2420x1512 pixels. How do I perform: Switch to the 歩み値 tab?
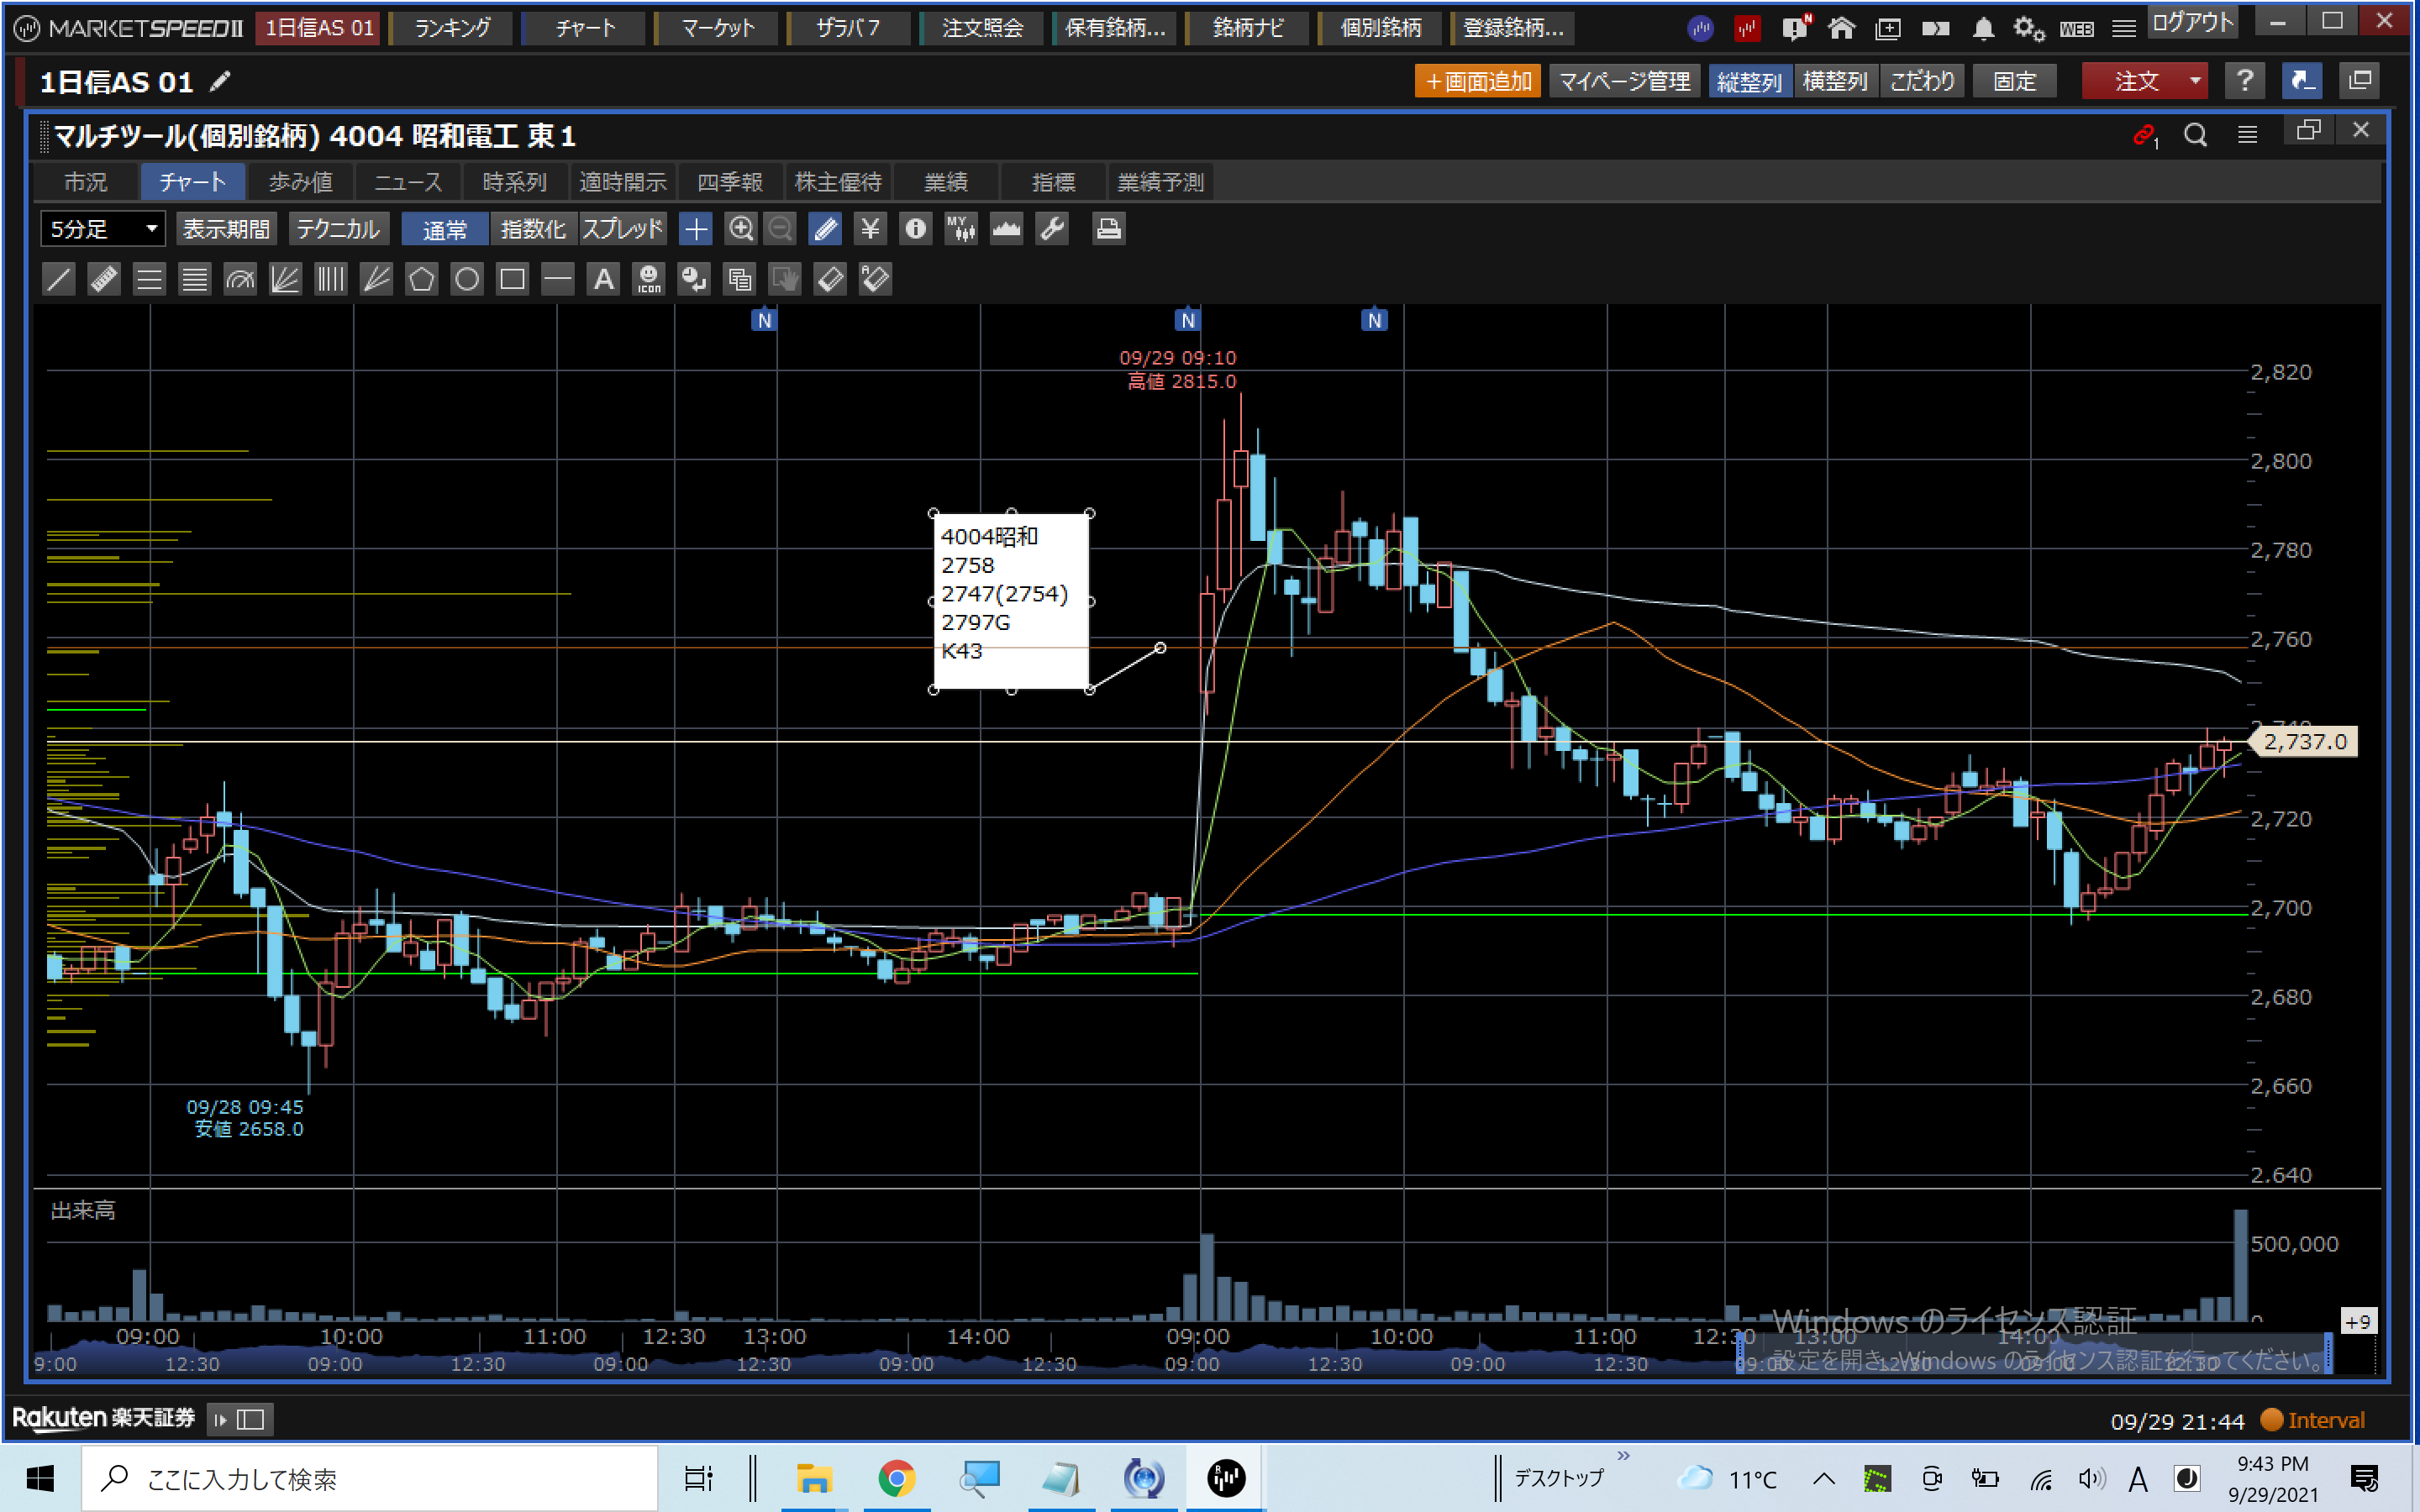(300, 182)
